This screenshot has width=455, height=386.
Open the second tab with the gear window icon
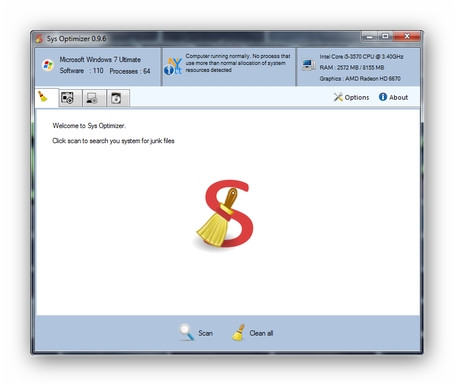coord(70,98)
